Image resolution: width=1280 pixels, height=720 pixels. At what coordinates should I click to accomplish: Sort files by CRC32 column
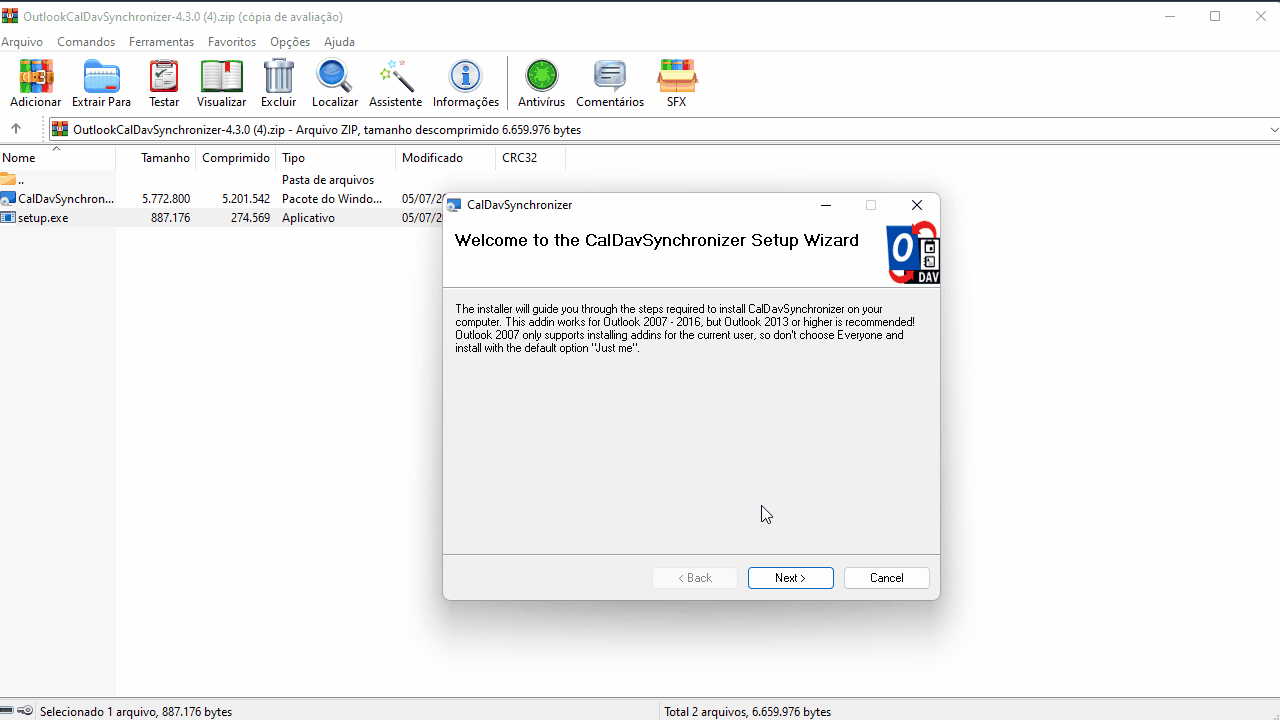[x=531, y=158]
